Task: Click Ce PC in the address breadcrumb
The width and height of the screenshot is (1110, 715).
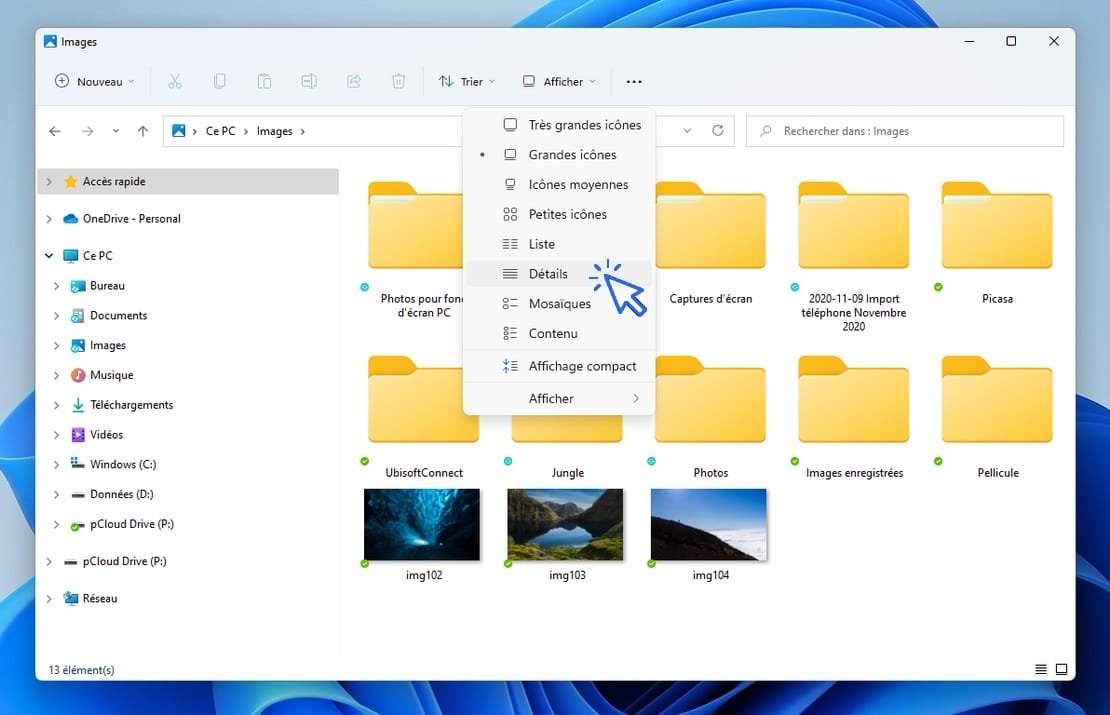Action: pos(220,131)
